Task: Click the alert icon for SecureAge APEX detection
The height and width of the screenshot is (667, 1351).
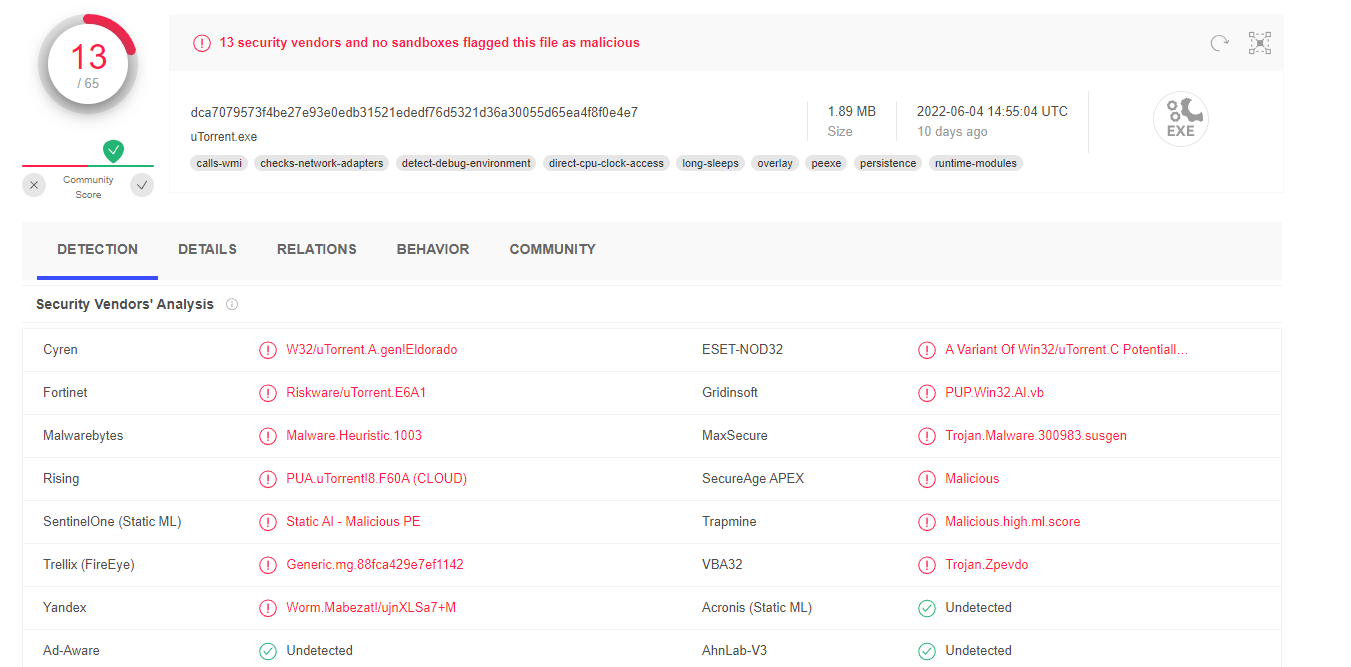Action: click(x=927, y=479)
